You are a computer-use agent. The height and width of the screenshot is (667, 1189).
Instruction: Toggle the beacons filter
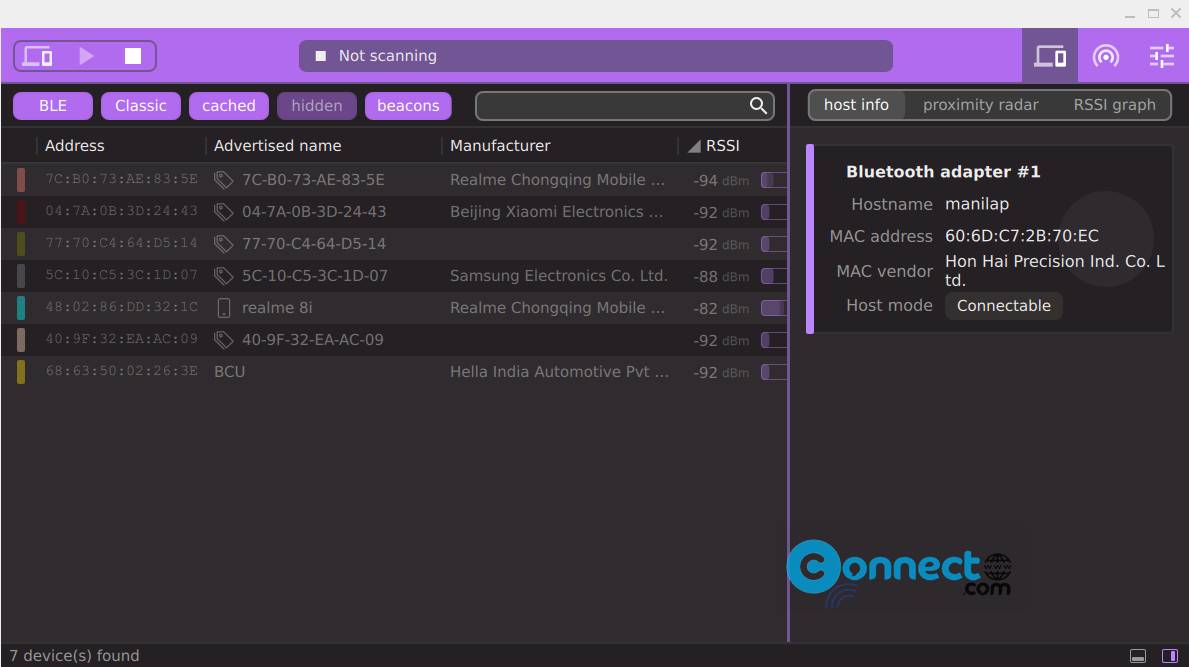pyautogui.click(x=408, y=106)
